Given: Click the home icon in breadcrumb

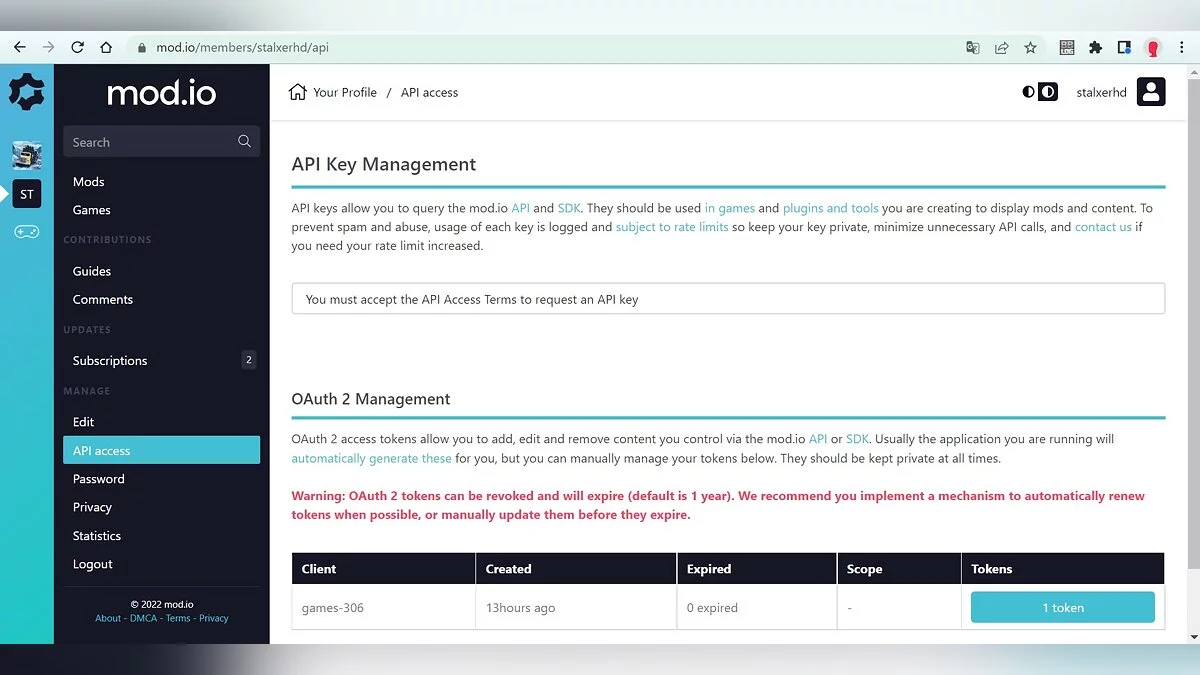Looking at the screenshot, I should click(x=297, y=92).
